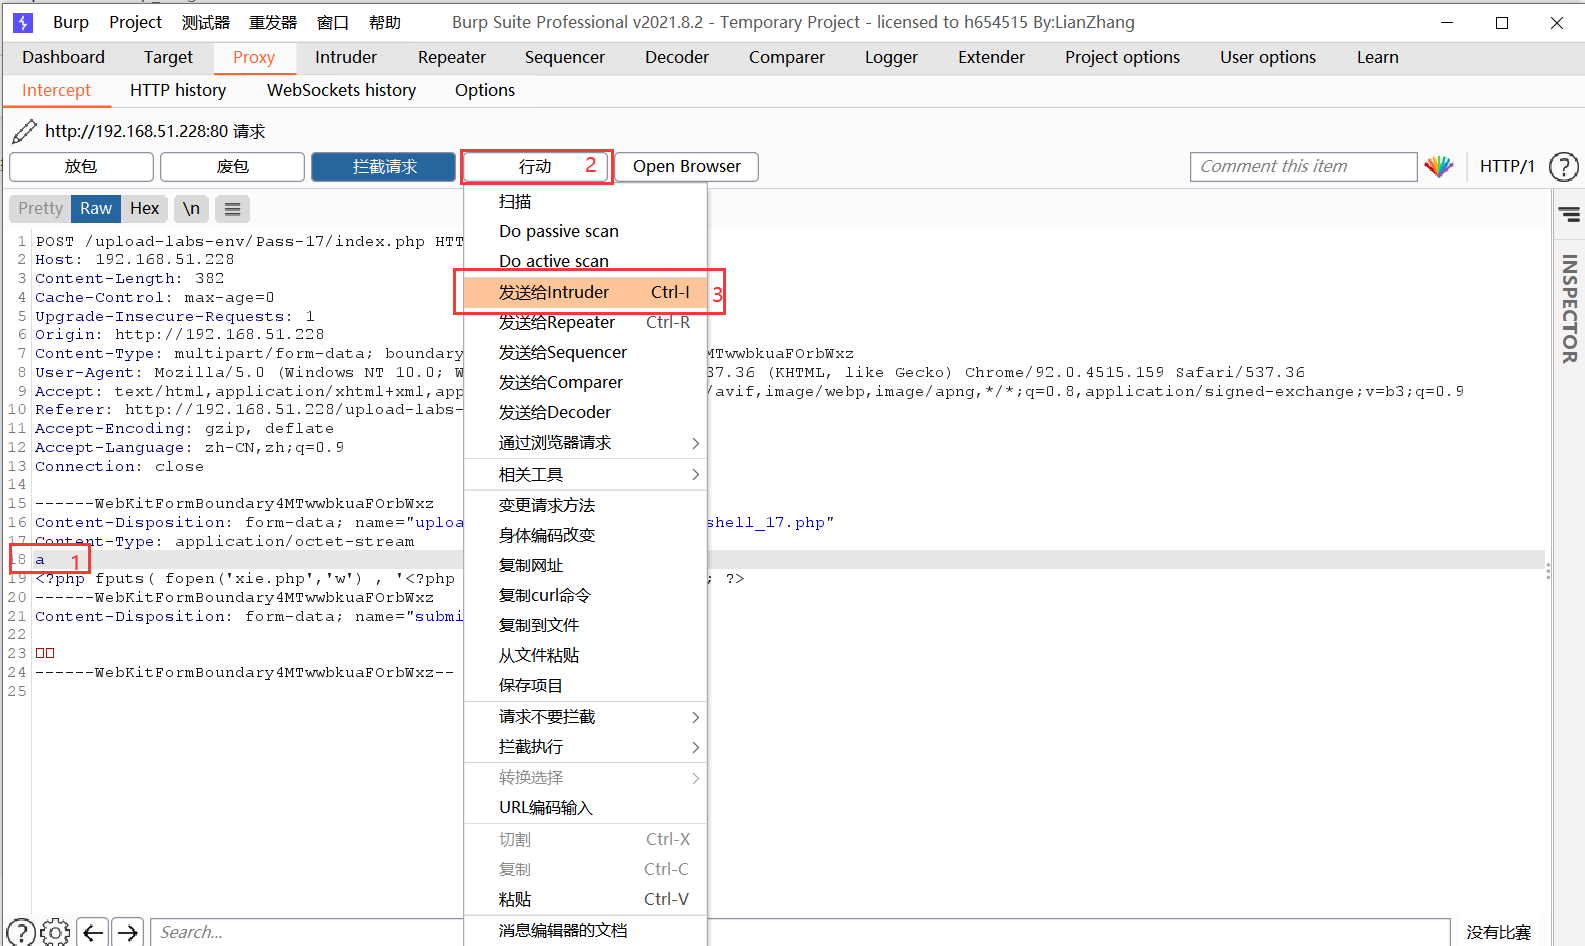Open the 行动 action dropdown
Viewport: 1585px width, 946px height.
coord(536,167)
